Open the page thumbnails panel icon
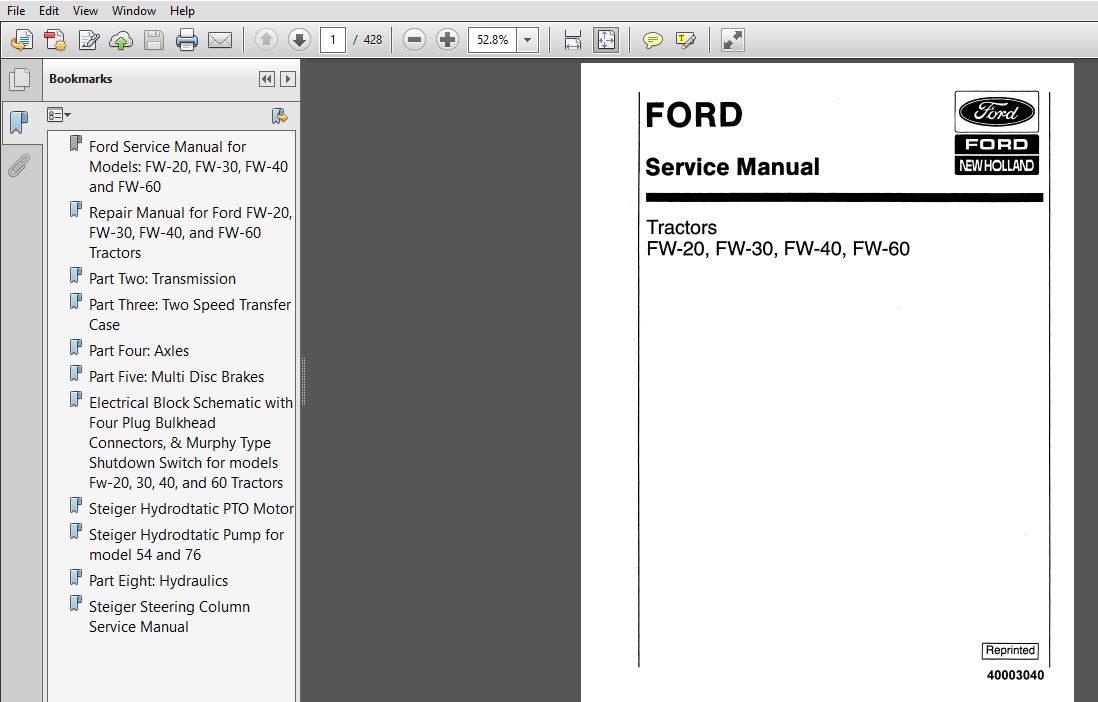 (x=20, y=79)
